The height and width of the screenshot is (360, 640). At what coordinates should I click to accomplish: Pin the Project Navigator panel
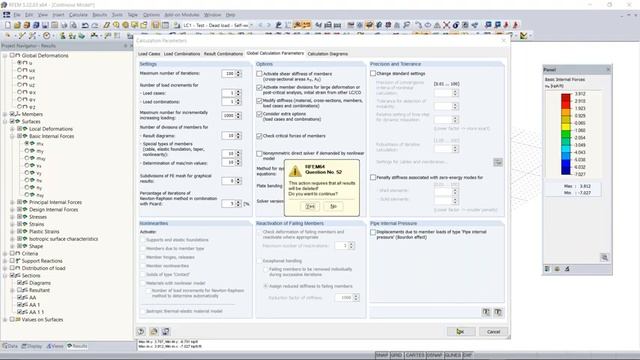point(125,46)
